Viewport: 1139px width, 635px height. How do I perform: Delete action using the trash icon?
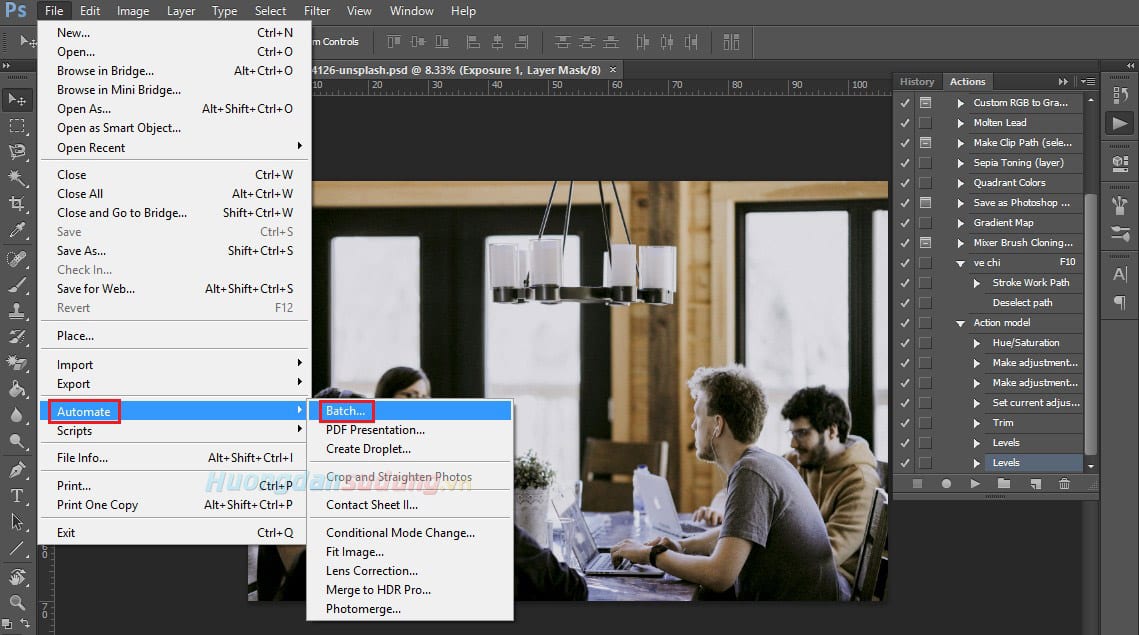click(1064, 483)
